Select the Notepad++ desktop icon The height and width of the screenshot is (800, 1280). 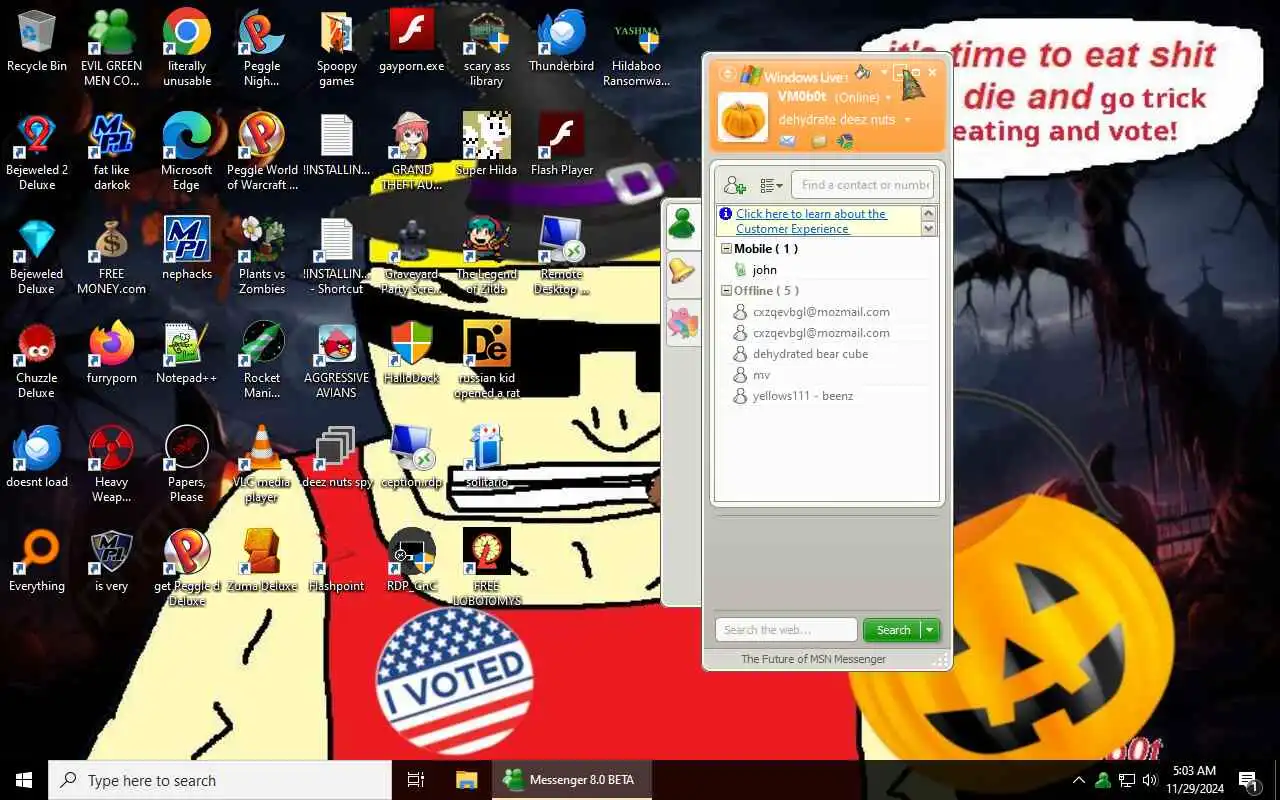point(187,353)
